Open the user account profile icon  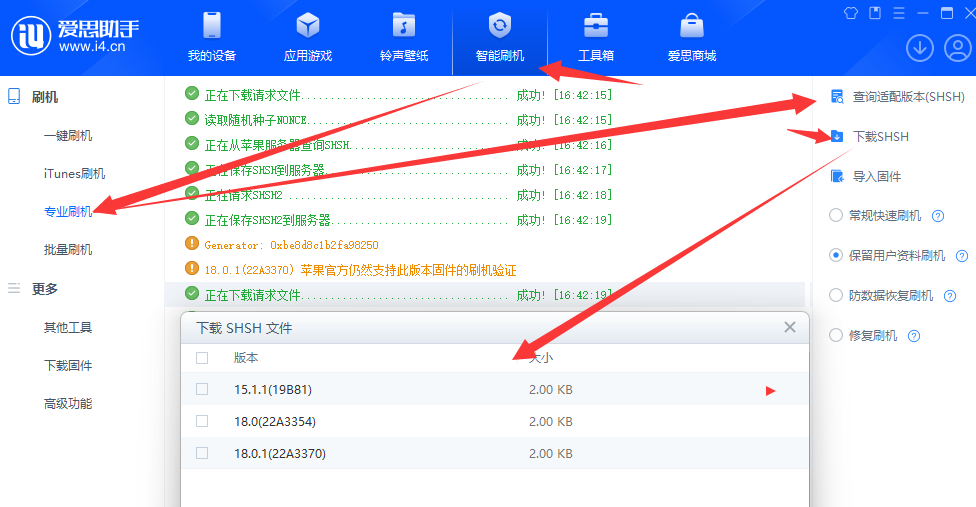pyautogui.click(x=957, y=47)
